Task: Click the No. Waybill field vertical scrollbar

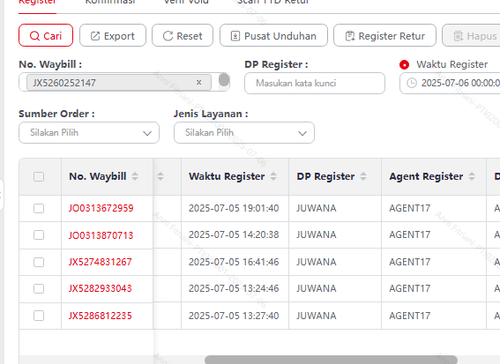Action: (x=224, y=80)
